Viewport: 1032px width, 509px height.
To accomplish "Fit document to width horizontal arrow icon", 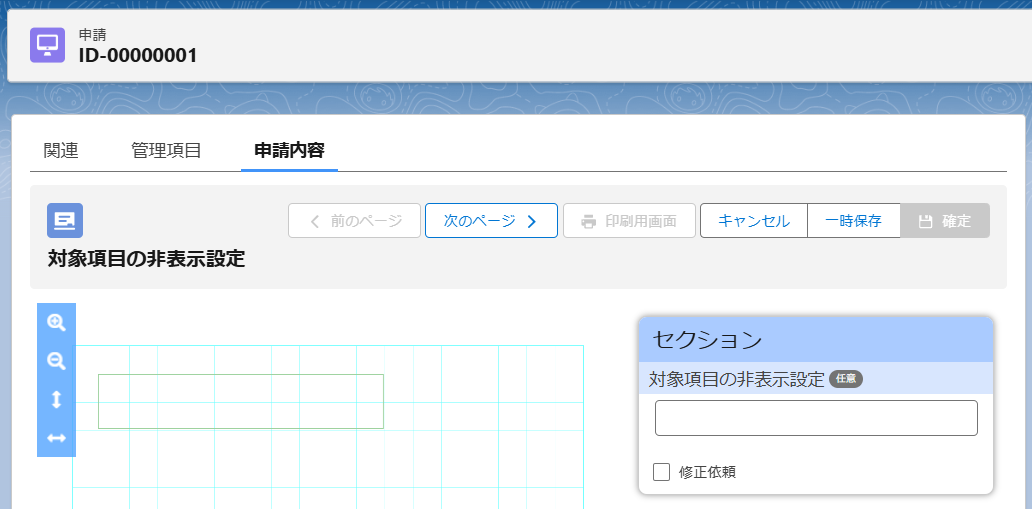I will click(57, 438).
